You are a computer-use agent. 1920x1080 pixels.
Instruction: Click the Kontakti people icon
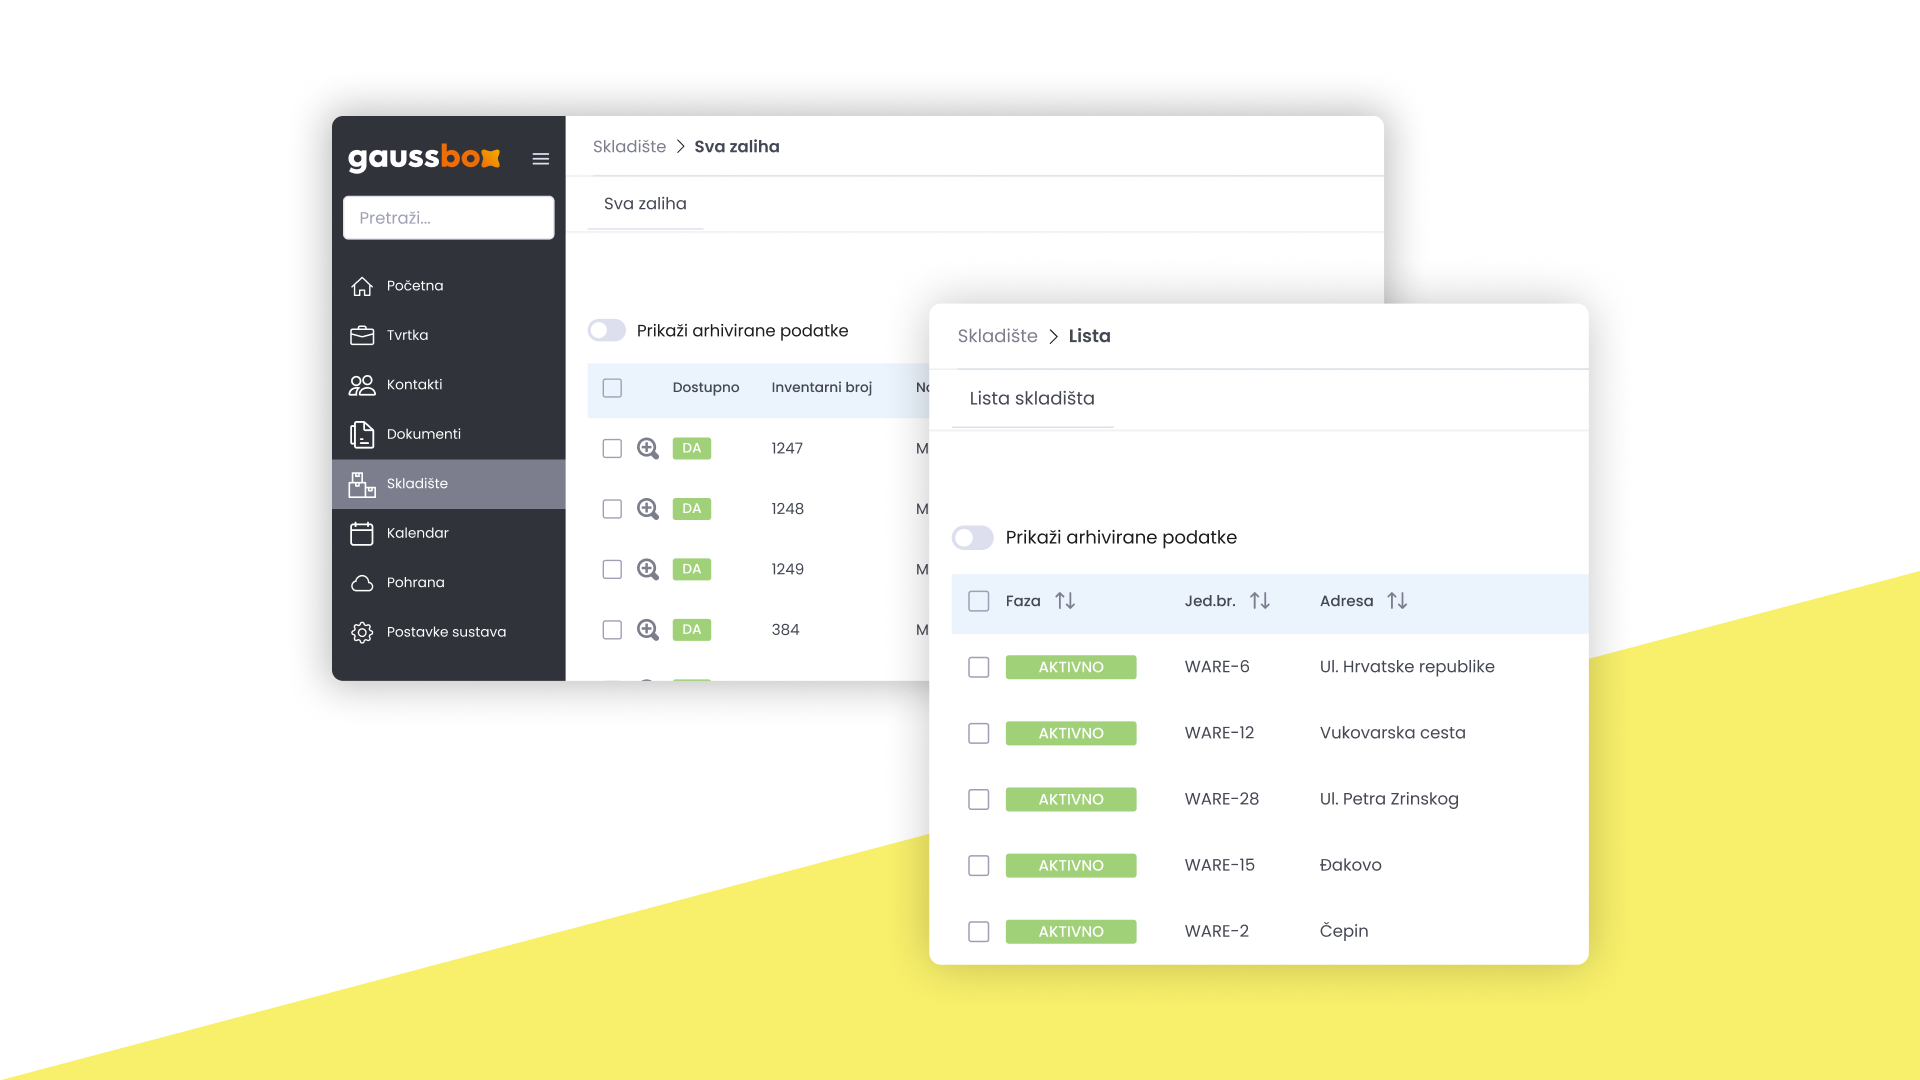(362, 385)
